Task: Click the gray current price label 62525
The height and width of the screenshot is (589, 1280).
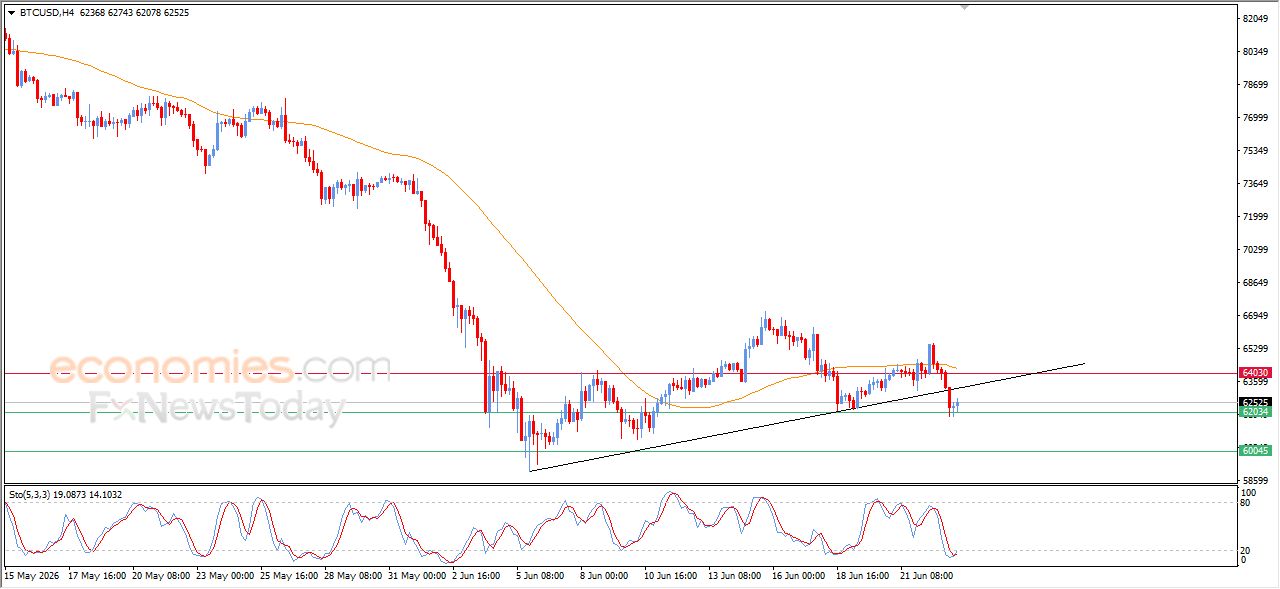Action: click(1255, 402)
